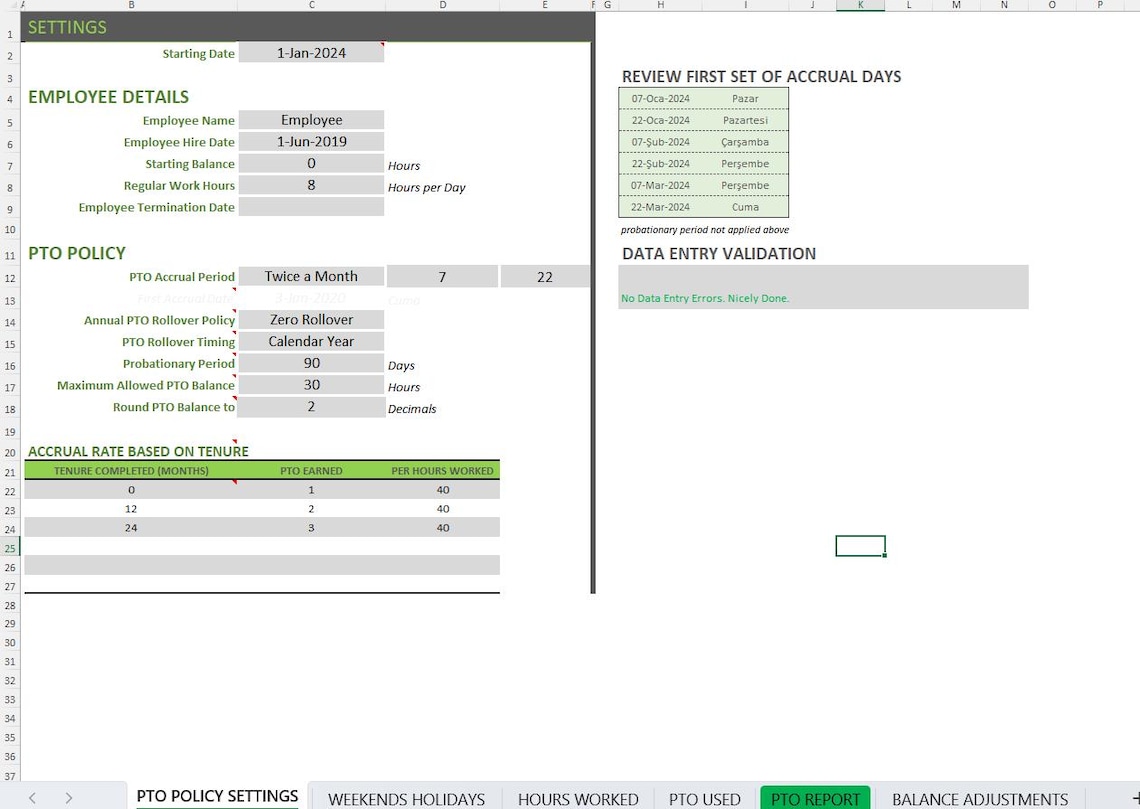Open the BALANCE ADJUSTMENTS tab
Image resolution: width=1140 pixels, height=809 pixels.
[979, 797]
